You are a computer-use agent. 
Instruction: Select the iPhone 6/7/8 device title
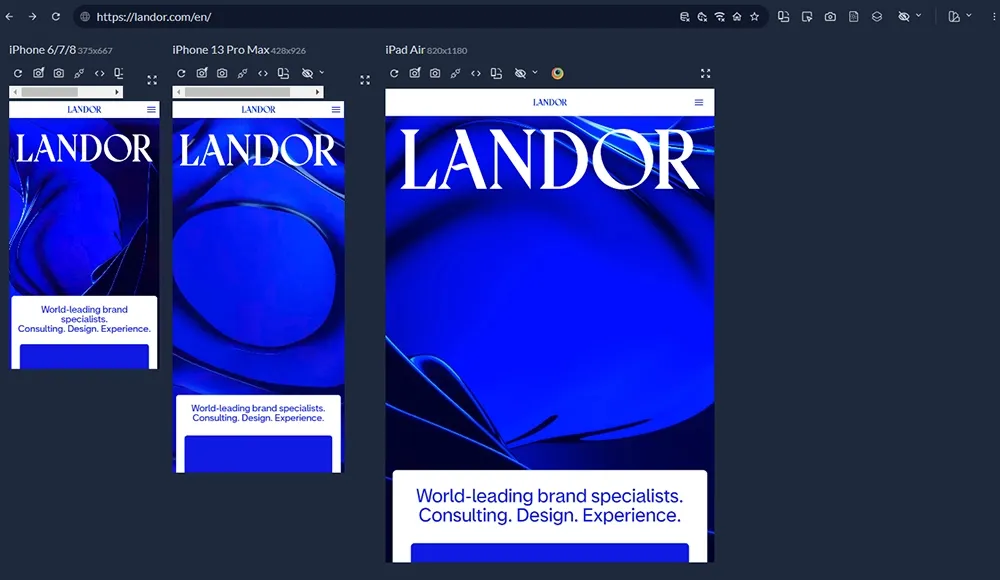click(42, 50)
